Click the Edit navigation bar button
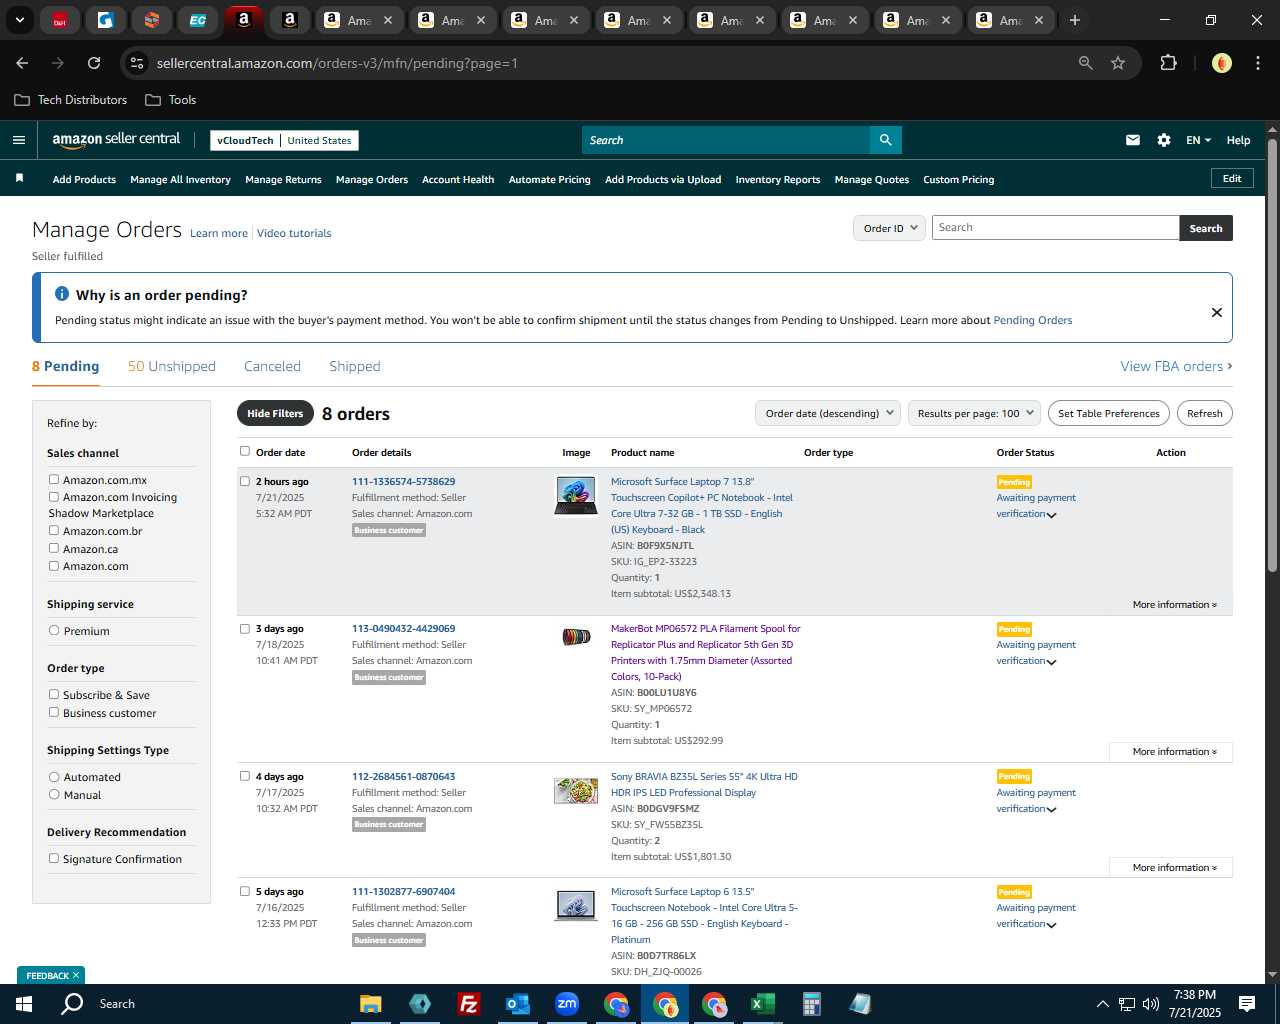Viewport: 1280px width, 1024px height. click(1232, 178)
